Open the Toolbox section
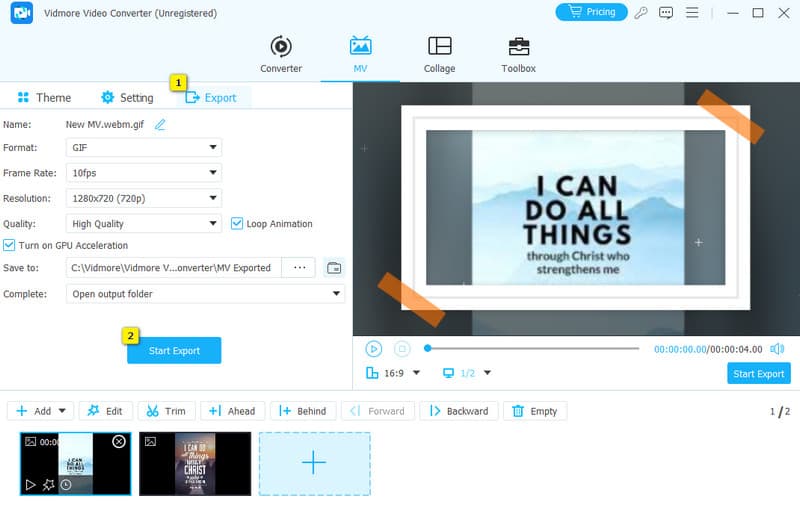Image resolution: width=800 pixels, height=517 pixels. click(x=518, y=55)
